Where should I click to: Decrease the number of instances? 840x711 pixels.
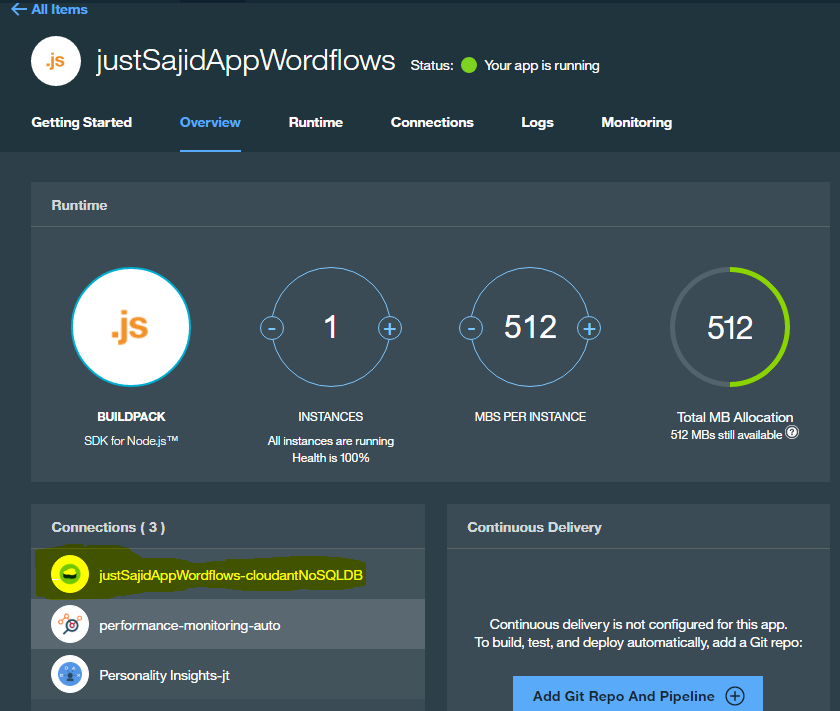pos(272,328)
